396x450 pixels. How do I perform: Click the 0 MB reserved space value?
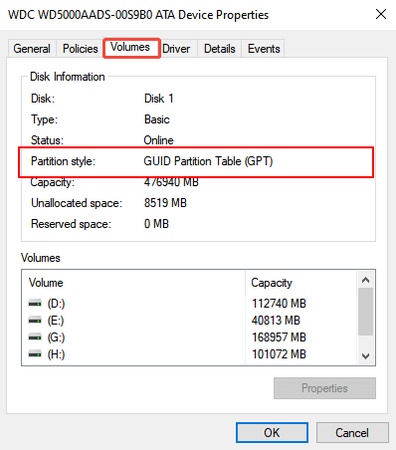coord(156,224)
